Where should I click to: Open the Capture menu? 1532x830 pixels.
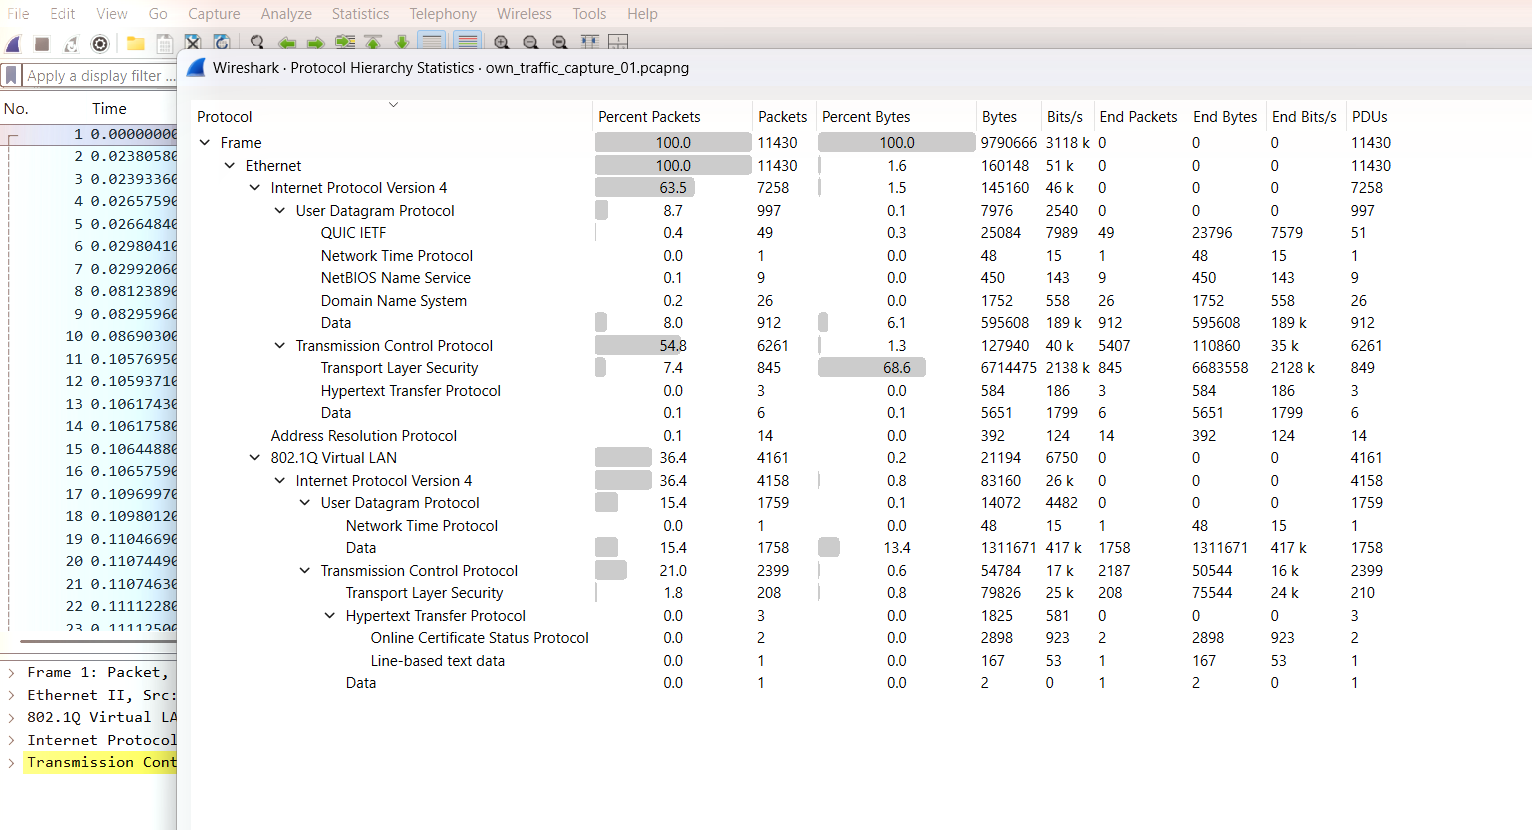[x=214, y=14]
